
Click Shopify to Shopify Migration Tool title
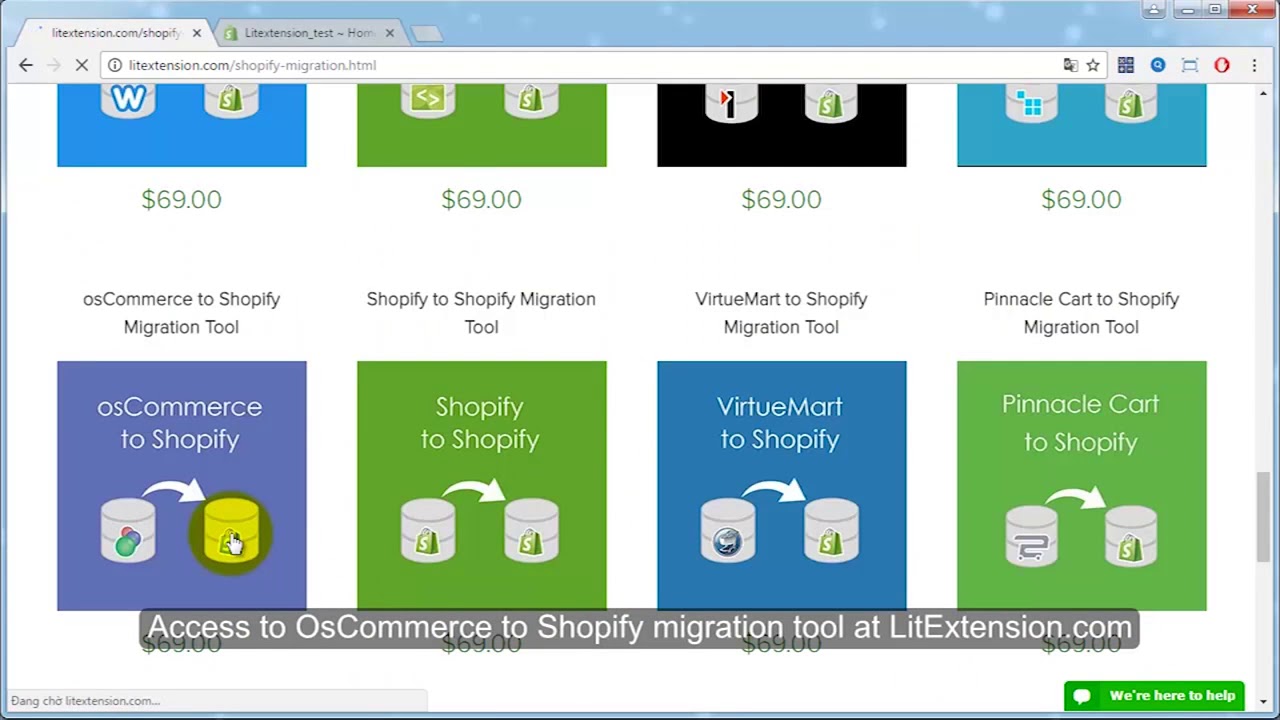[x=481, y=313]
